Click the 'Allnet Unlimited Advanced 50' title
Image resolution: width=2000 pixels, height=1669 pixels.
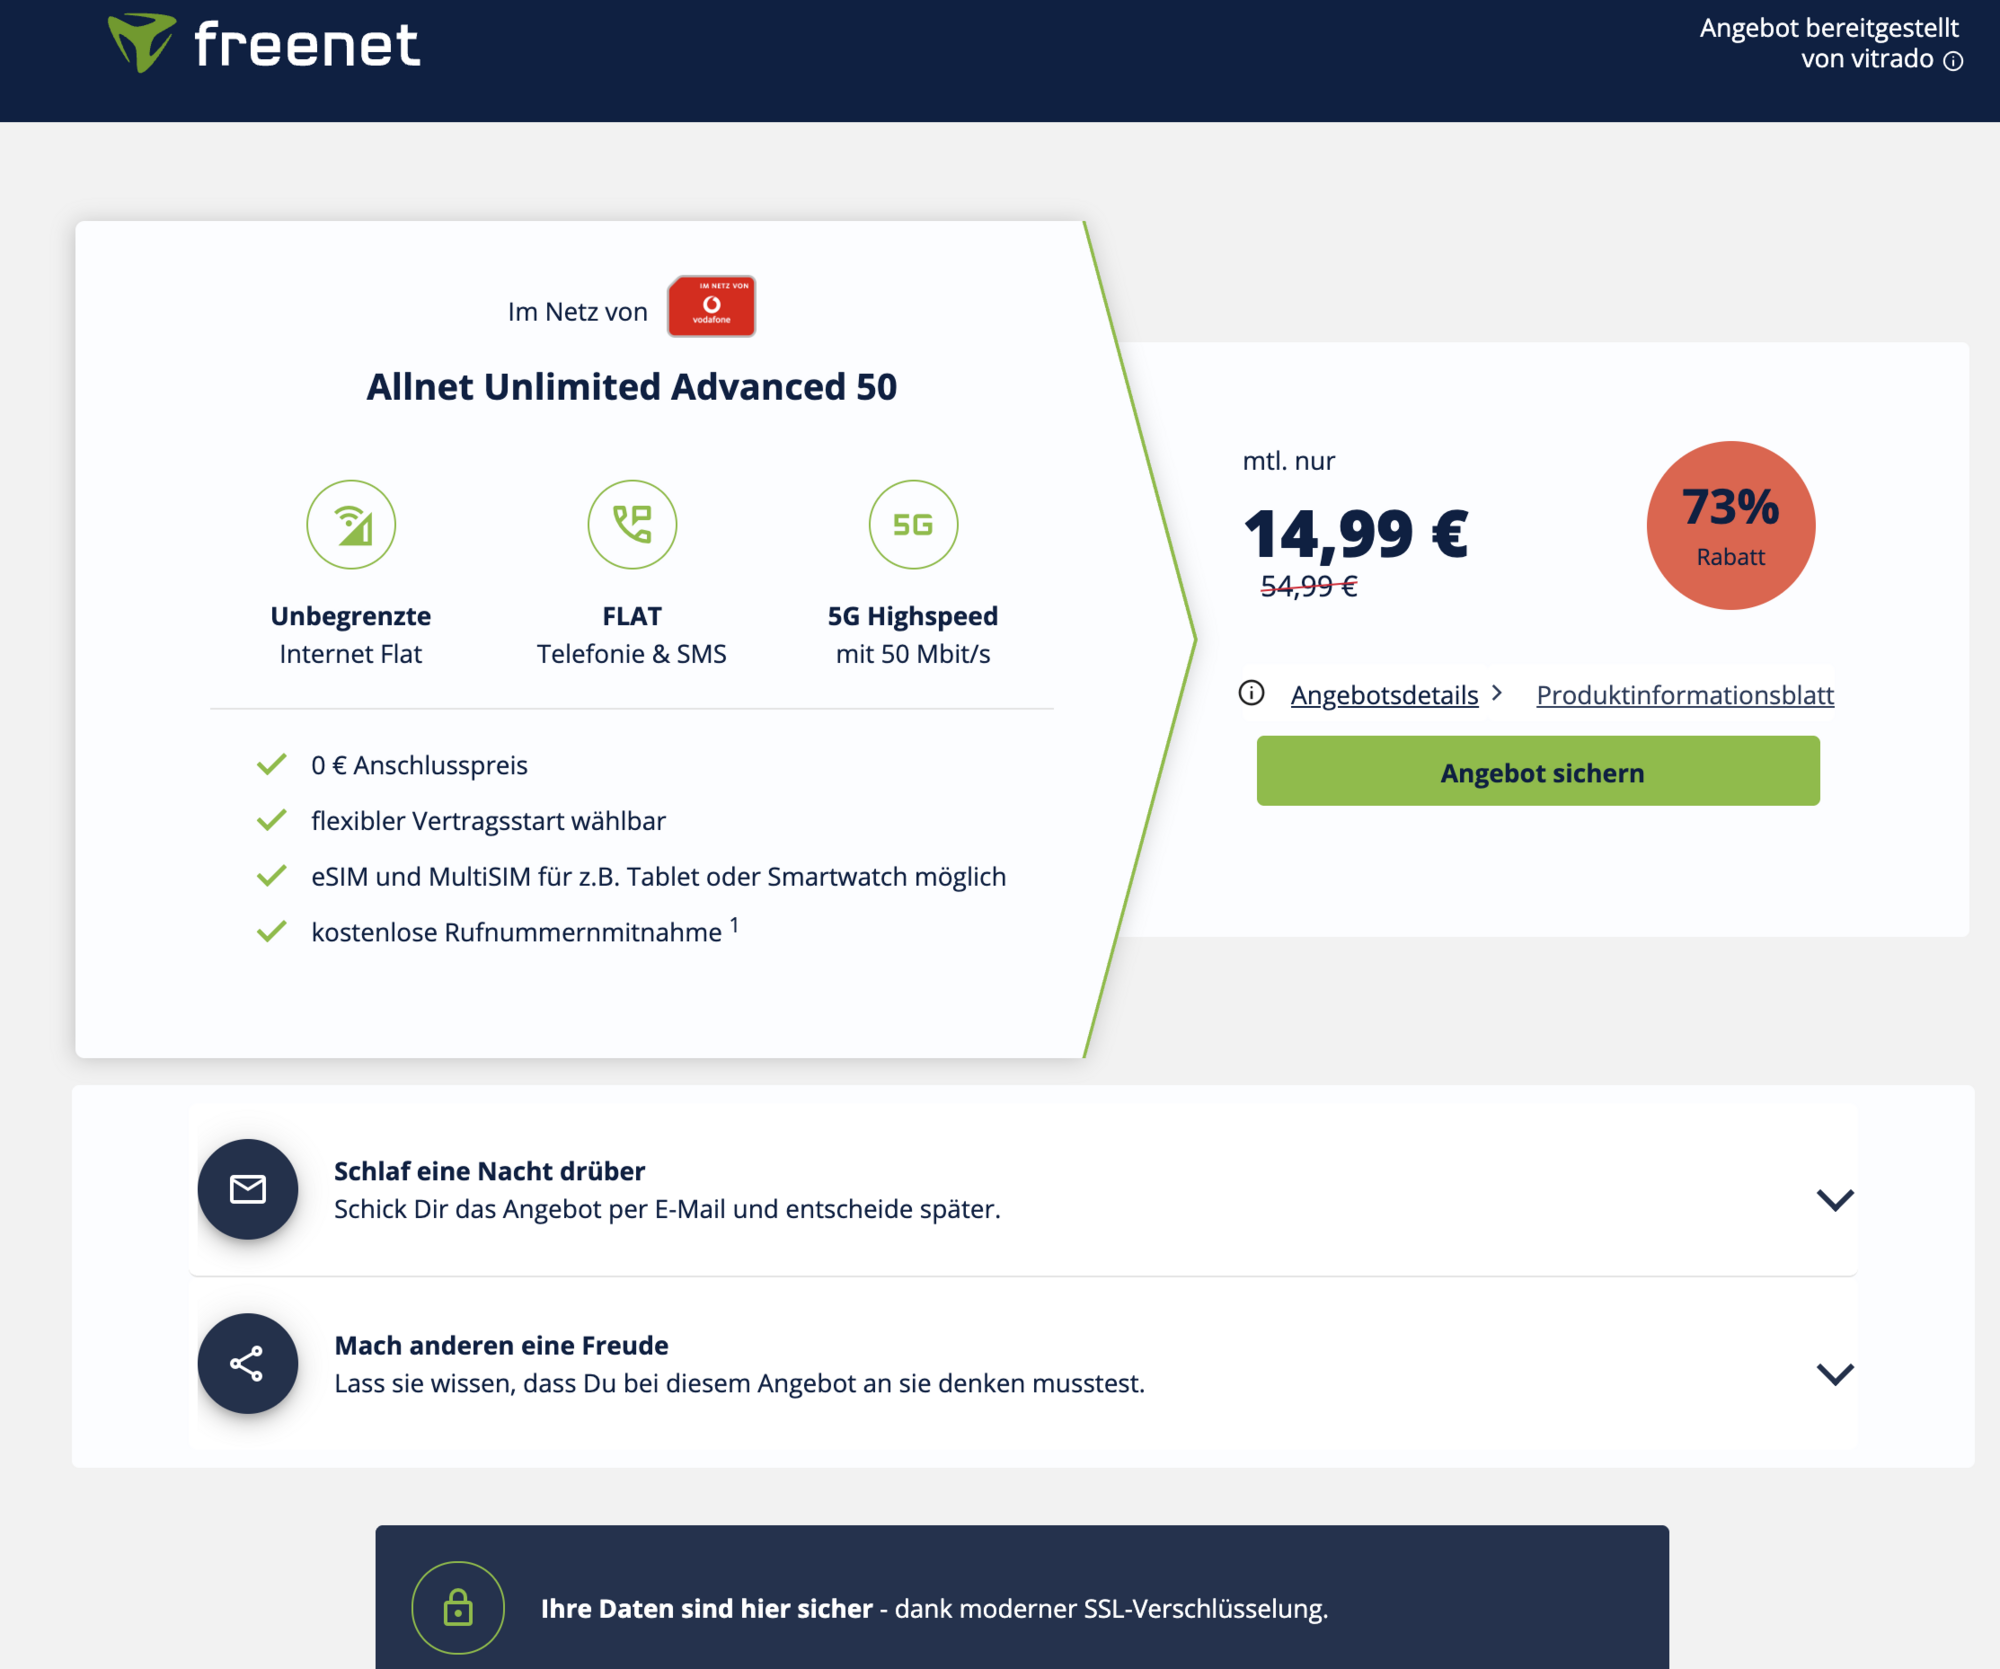click(632, 387)
